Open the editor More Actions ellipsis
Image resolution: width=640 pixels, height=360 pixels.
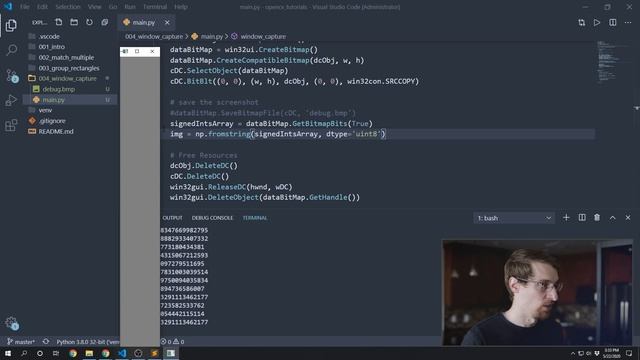tap(628, 22)
